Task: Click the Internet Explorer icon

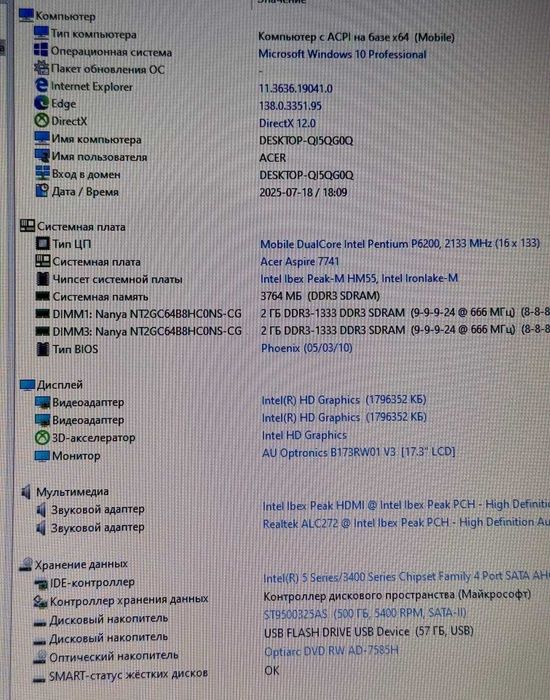Action: [42, 86]
